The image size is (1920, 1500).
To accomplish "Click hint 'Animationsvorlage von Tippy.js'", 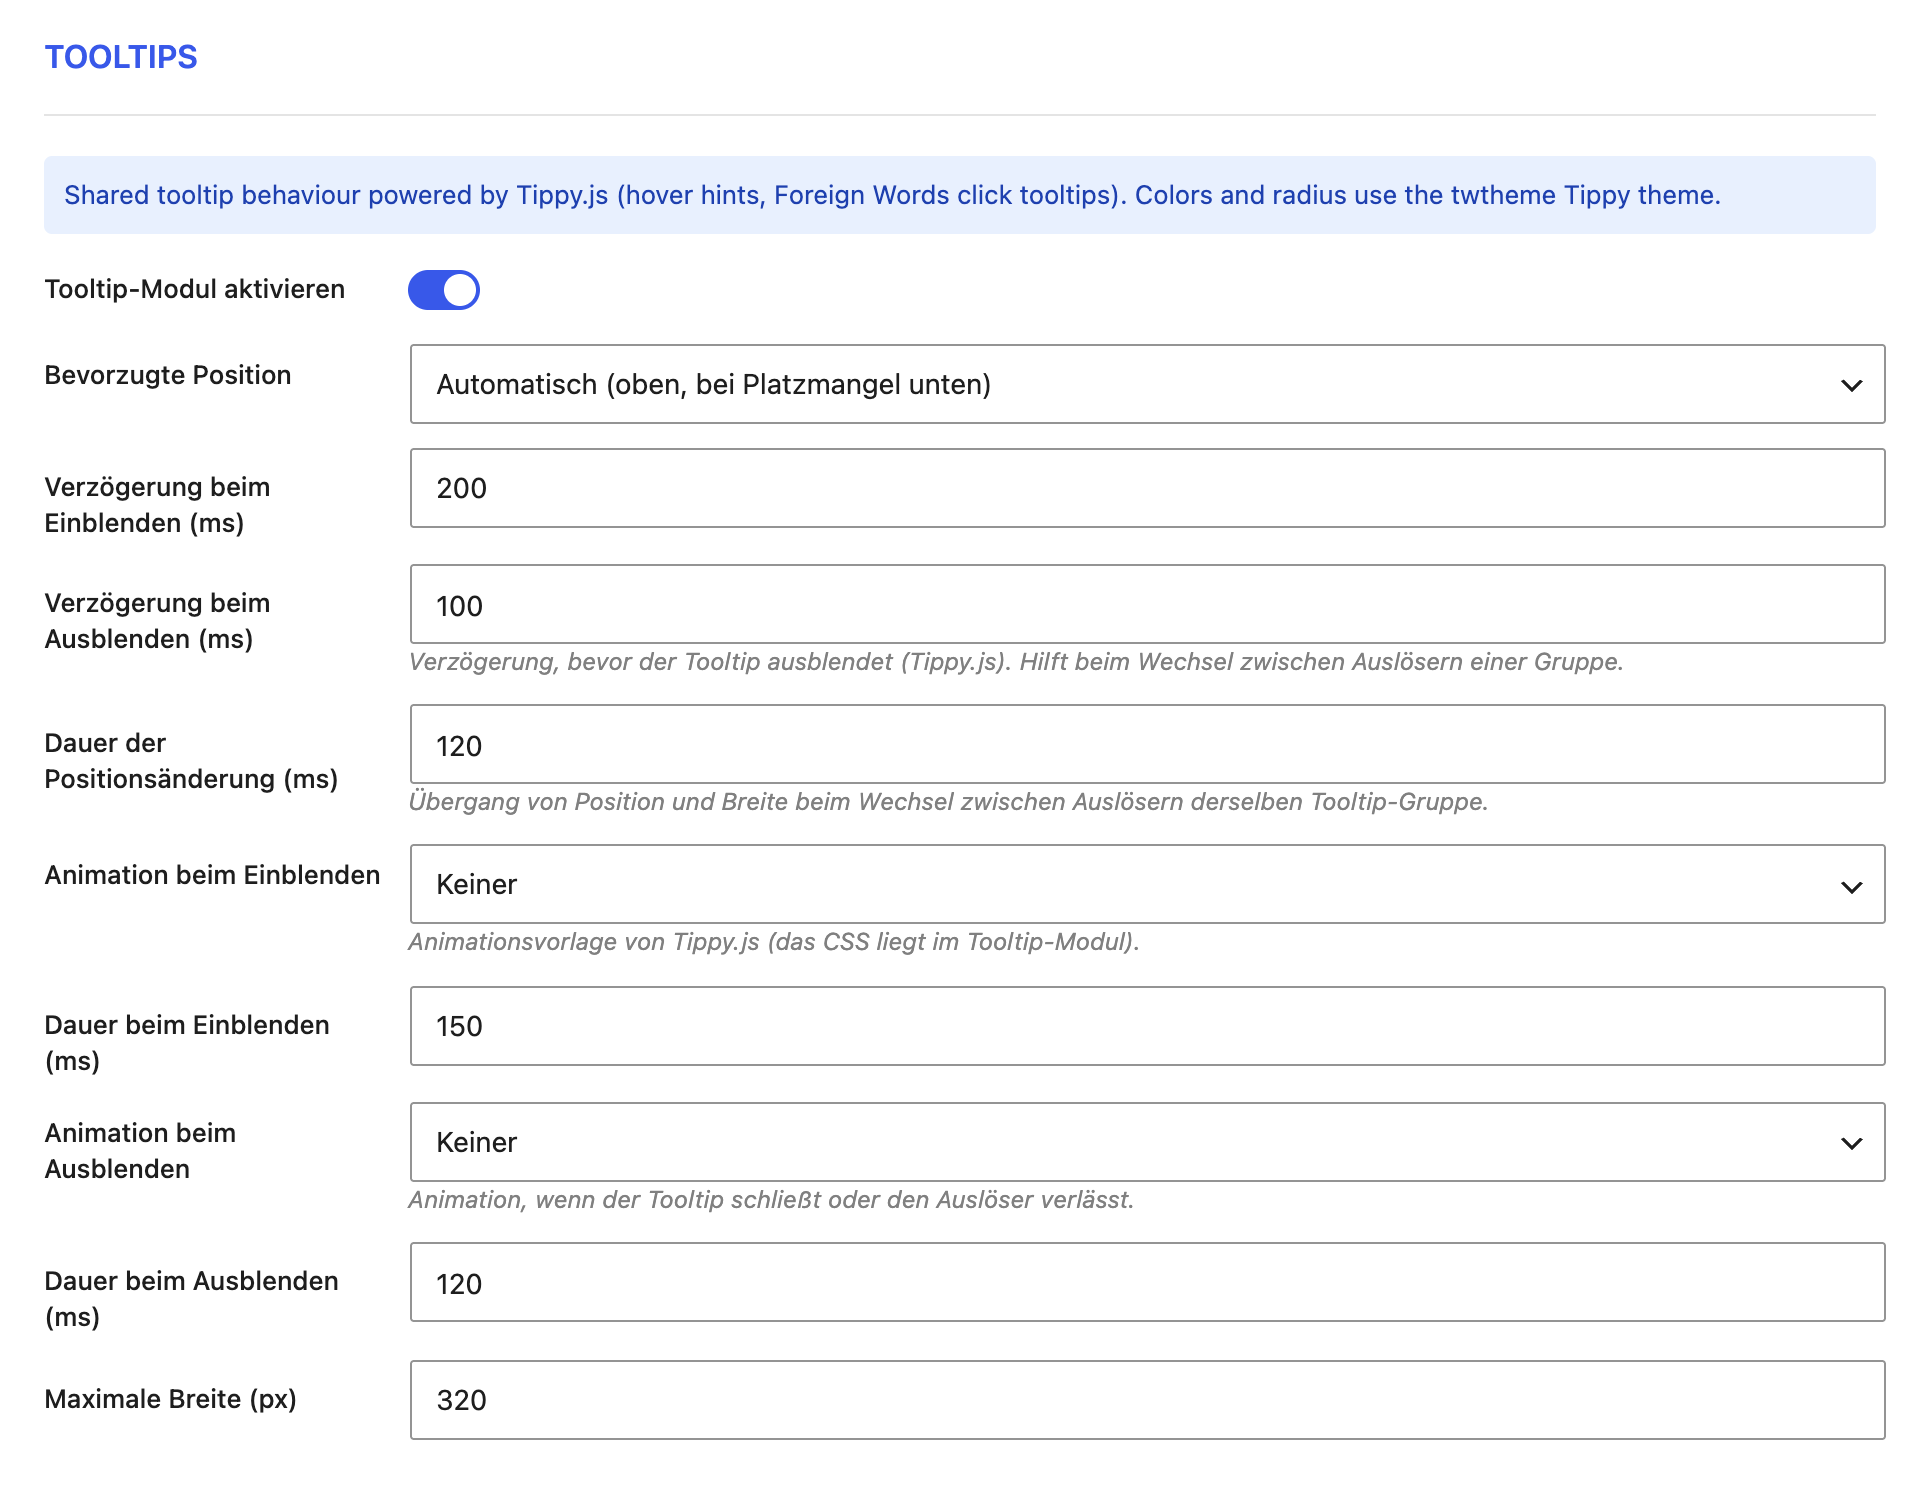I will (x=774, y=942).
